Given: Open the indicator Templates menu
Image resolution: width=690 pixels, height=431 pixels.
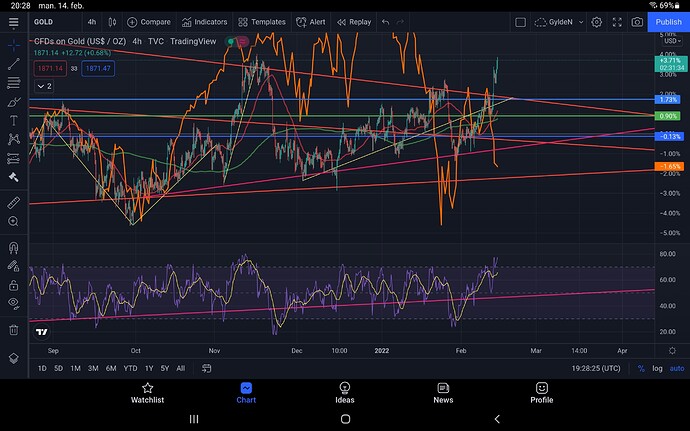Looking at the screenshot, I should point(261,22).
